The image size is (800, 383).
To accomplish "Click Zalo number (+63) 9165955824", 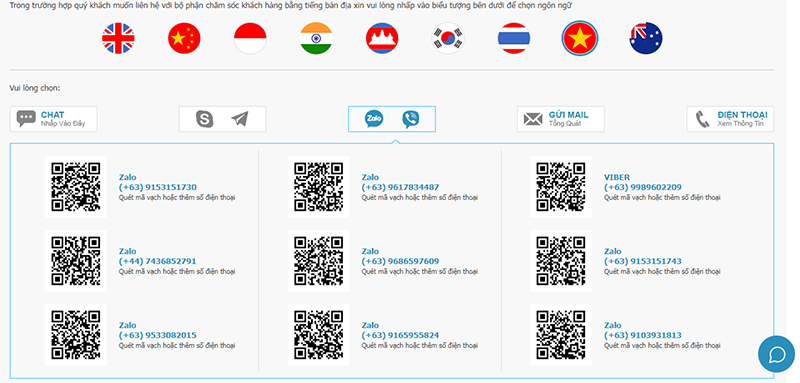I will tap(401, 335).
